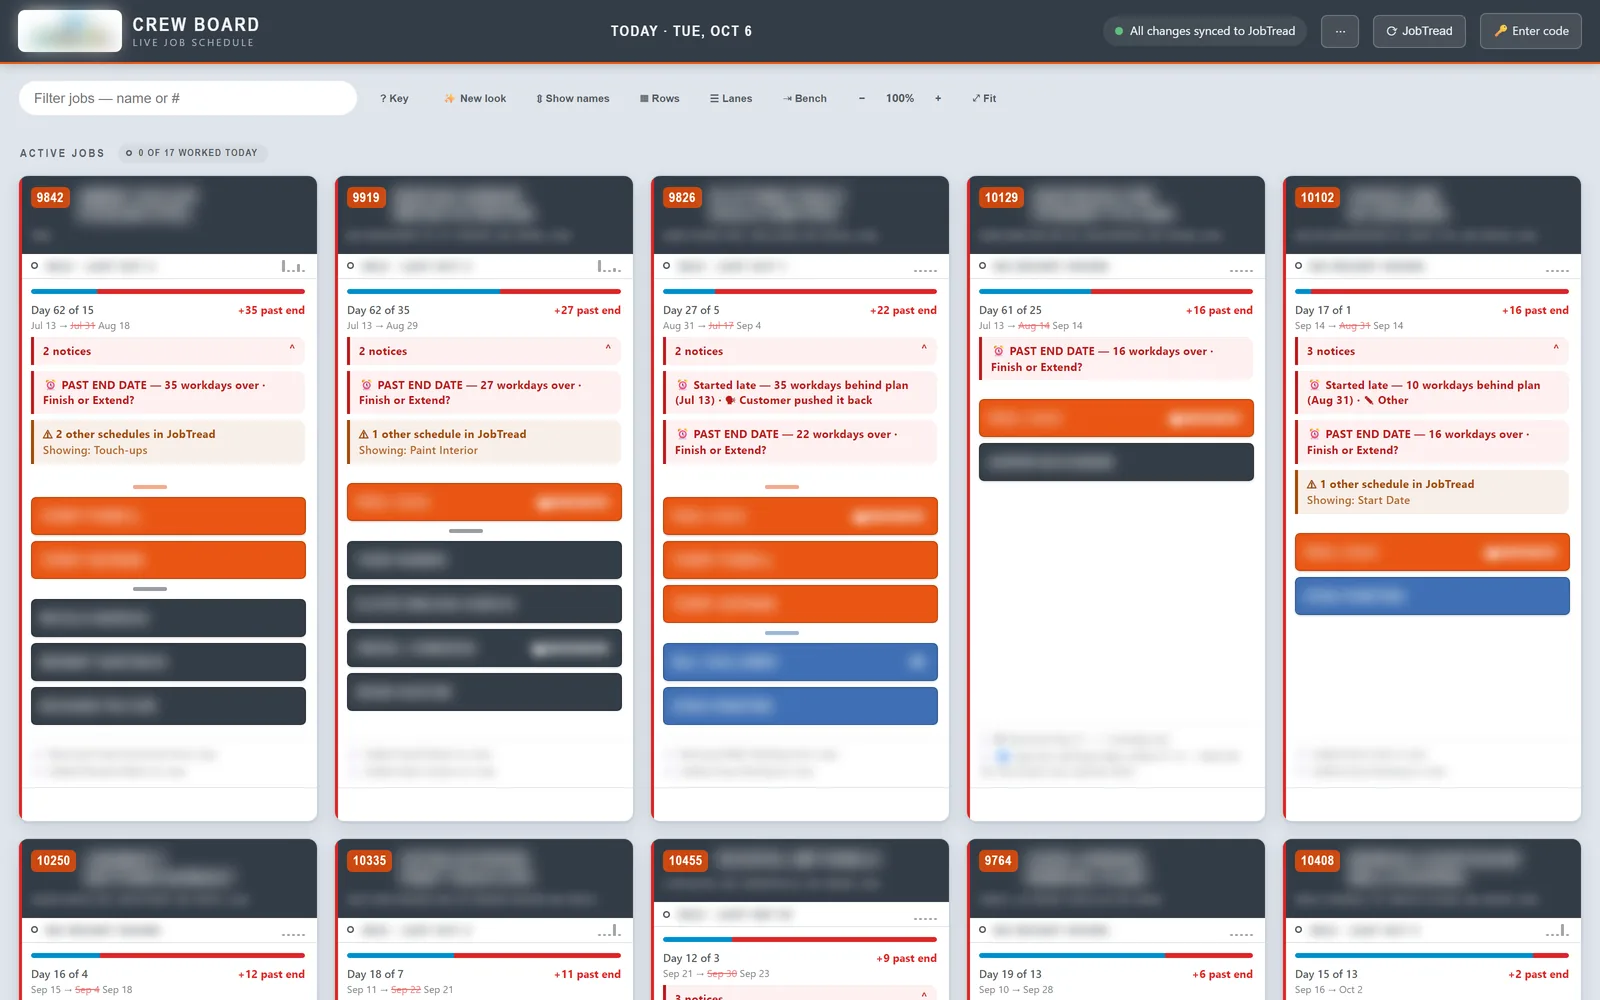Click job 9842 activity sparkline icon
The image size is (1600, 1000).
293,266
